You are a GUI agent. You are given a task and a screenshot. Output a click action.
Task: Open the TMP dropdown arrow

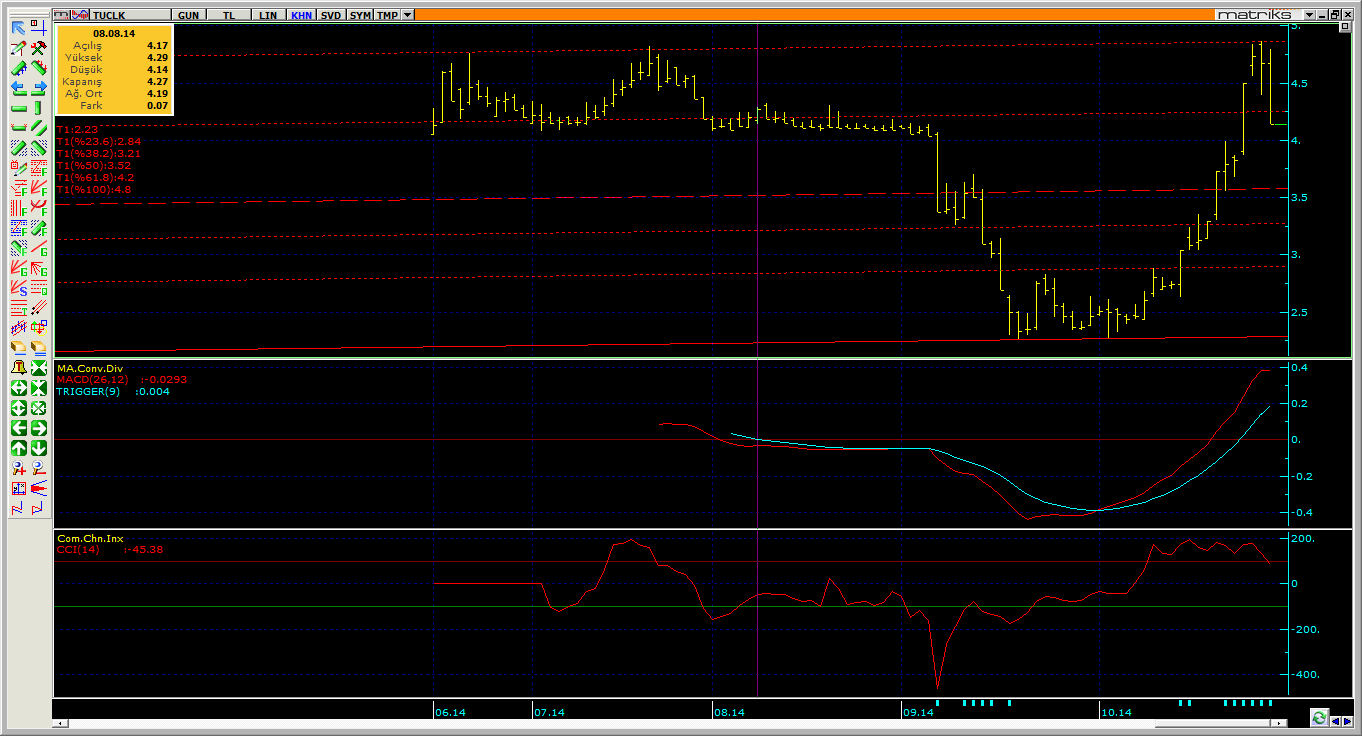(407, 16)
